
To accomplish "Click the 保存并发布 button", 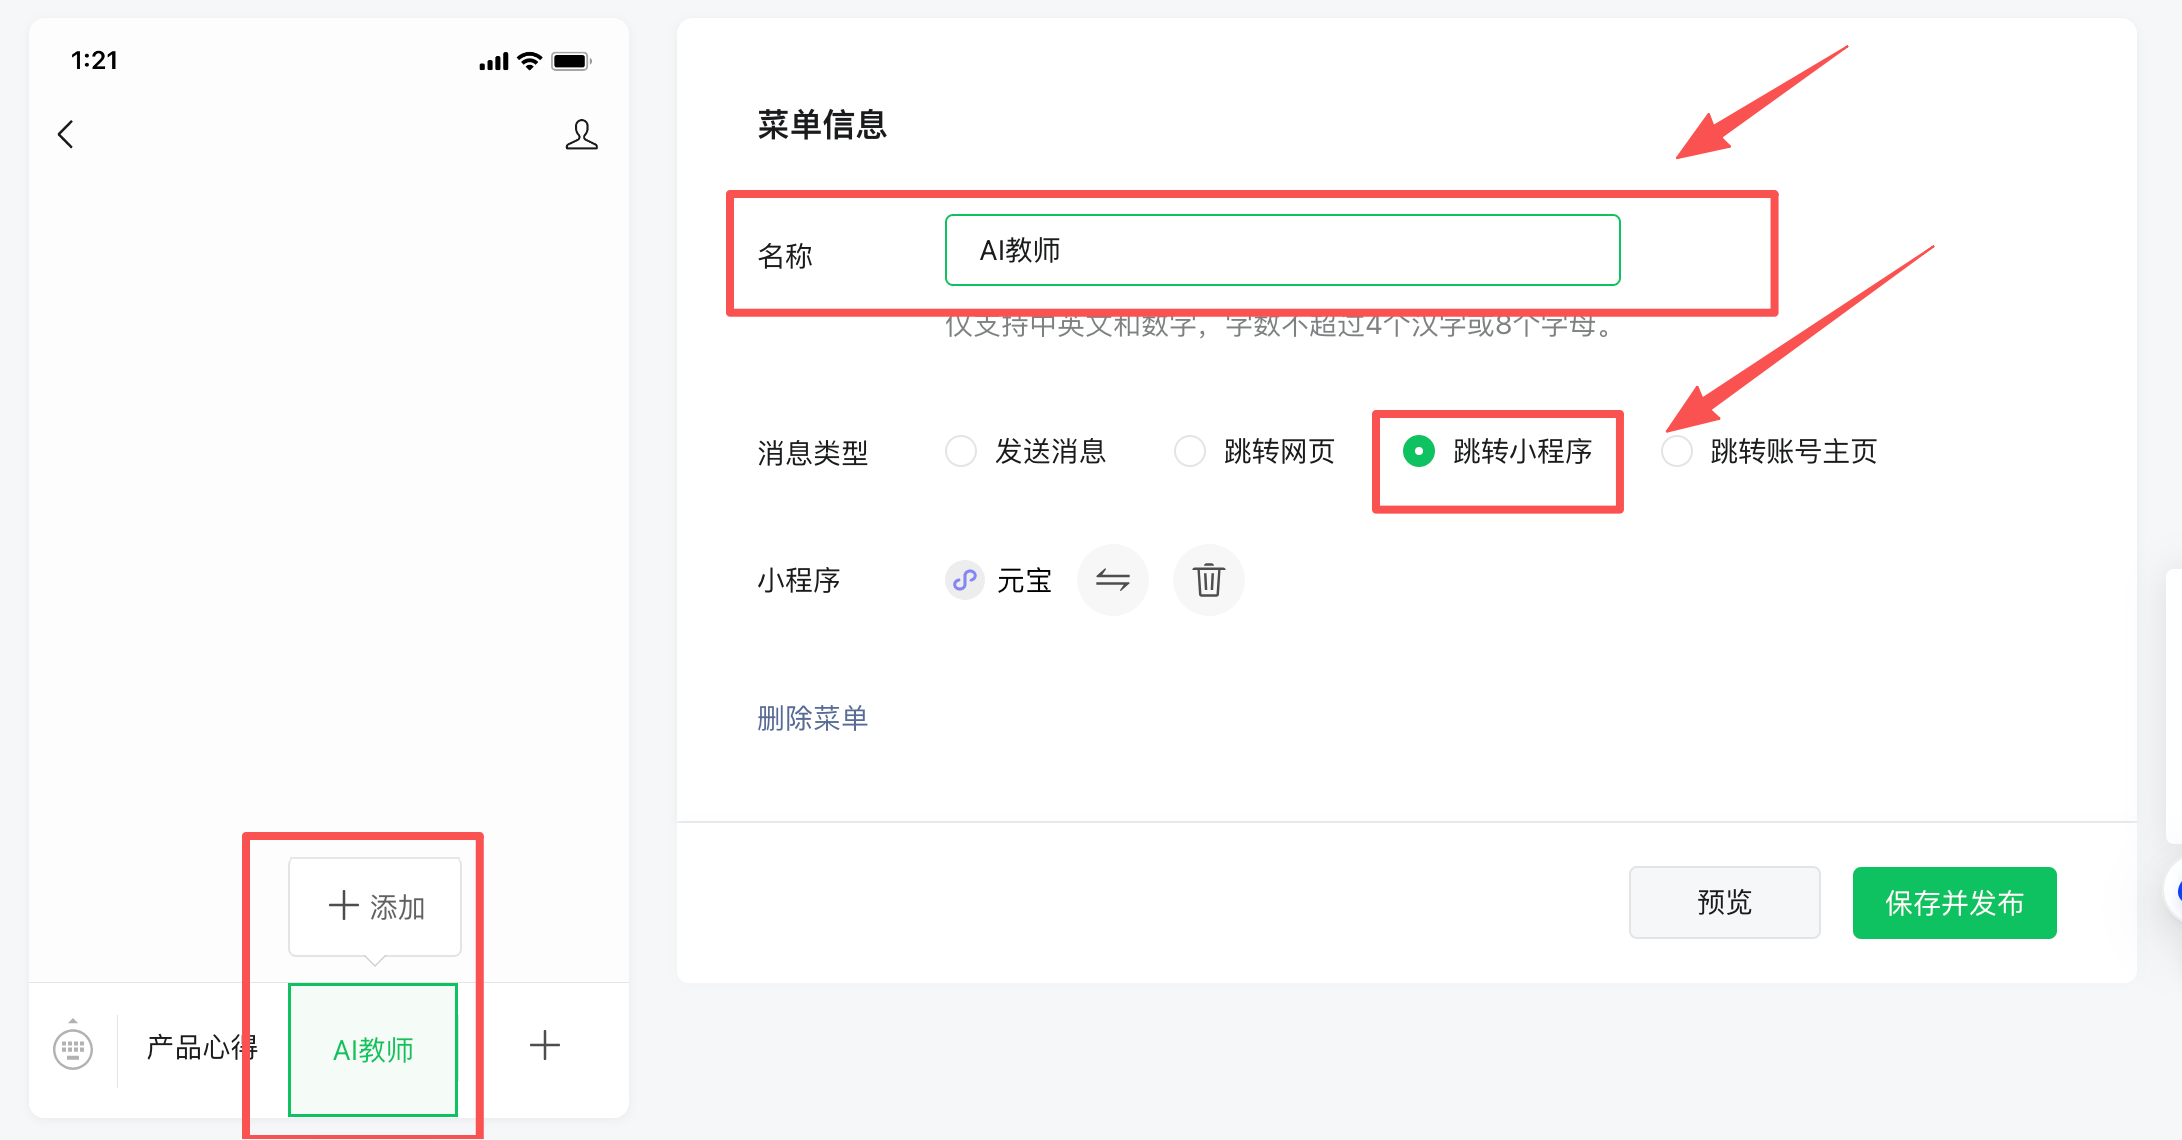I will [x=1954, y=903].
